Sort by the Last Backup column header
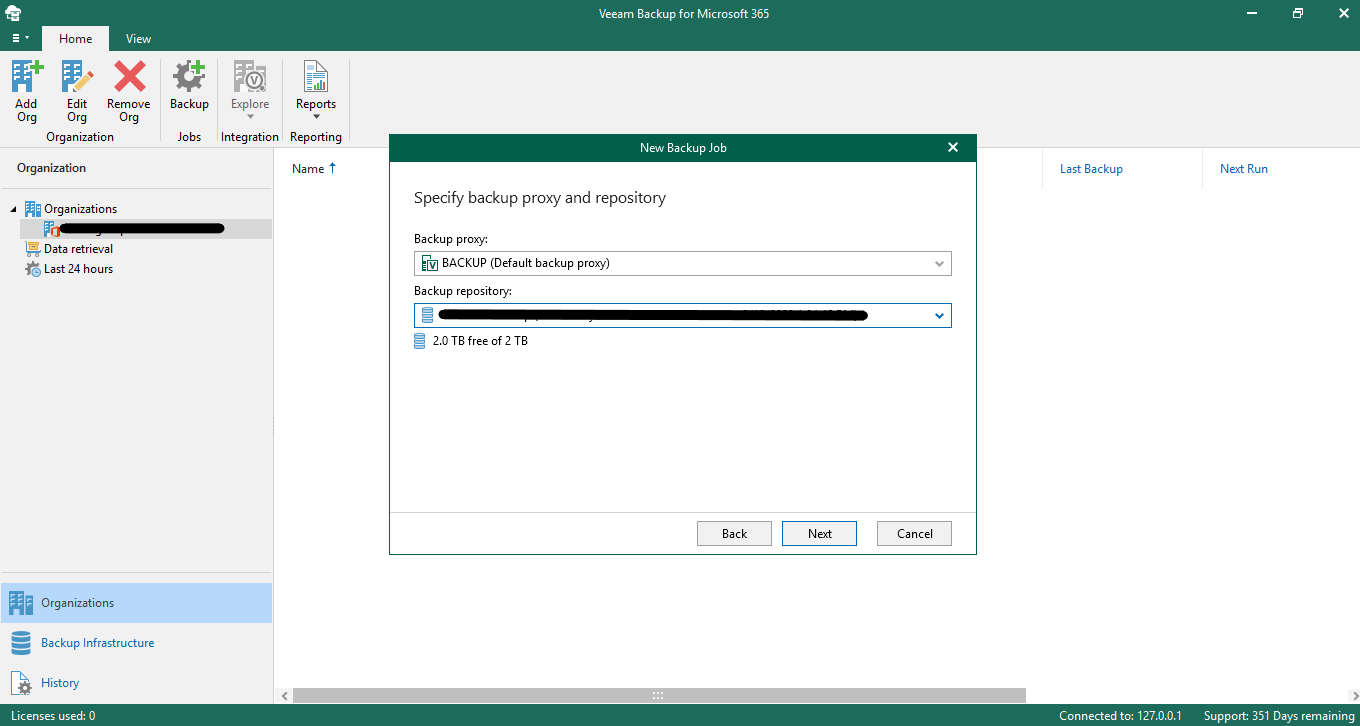Viewport: 1360px width, 726px height. tap(1091, 169)
